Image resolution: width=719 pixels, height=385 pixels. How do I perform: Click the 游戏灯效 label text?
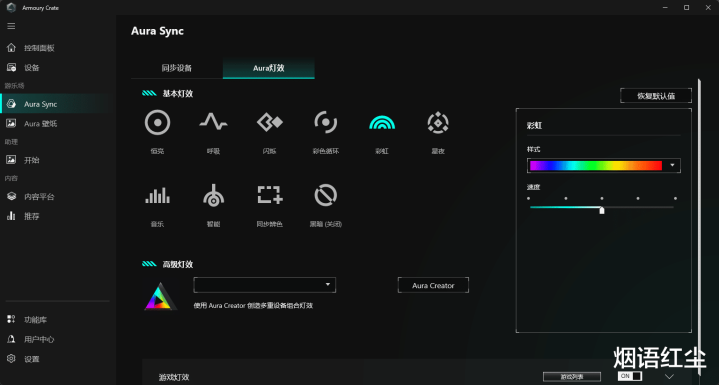[174, 377]
